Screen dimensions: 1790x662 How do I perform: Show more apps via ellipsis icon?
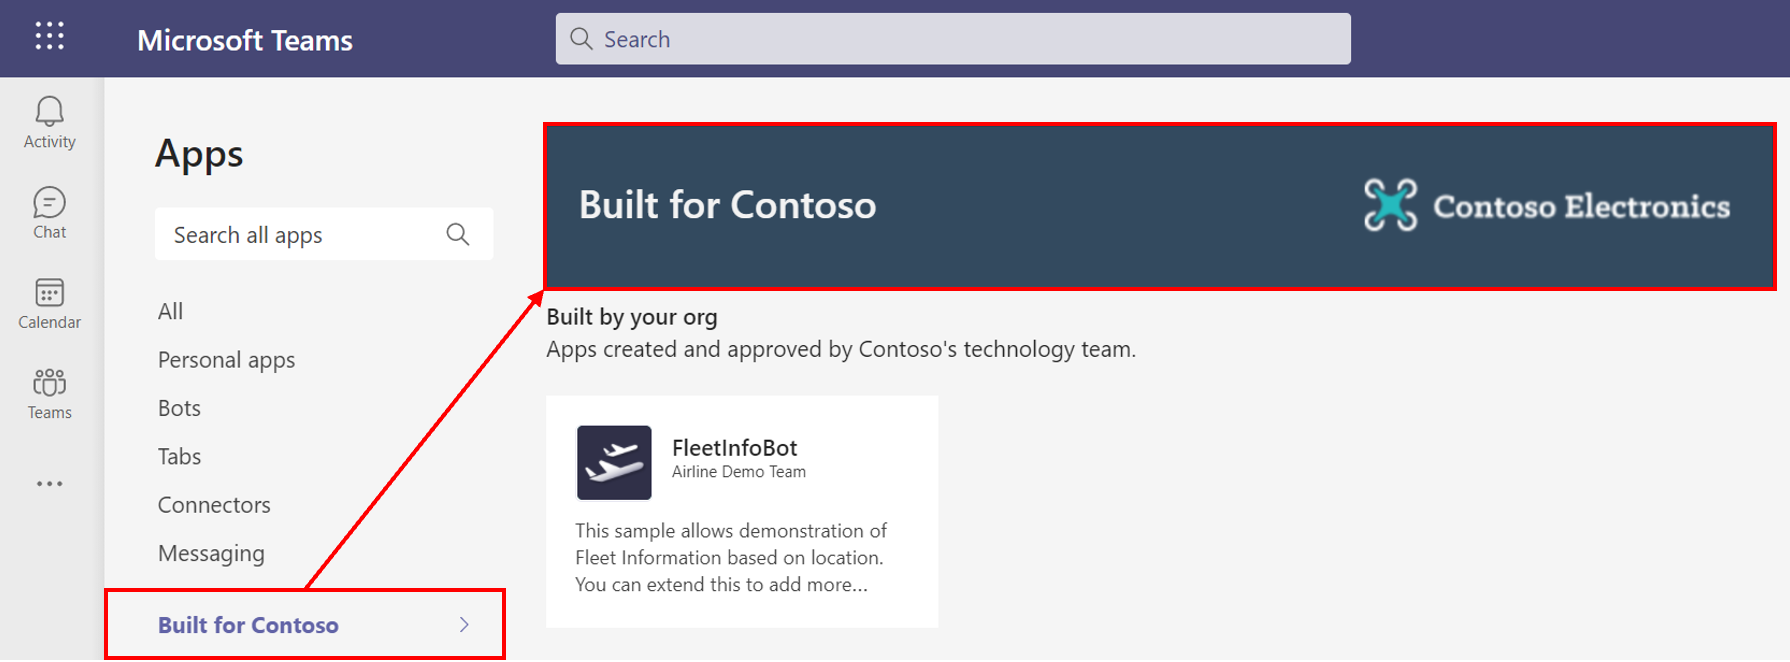click(x=50, y=484)
